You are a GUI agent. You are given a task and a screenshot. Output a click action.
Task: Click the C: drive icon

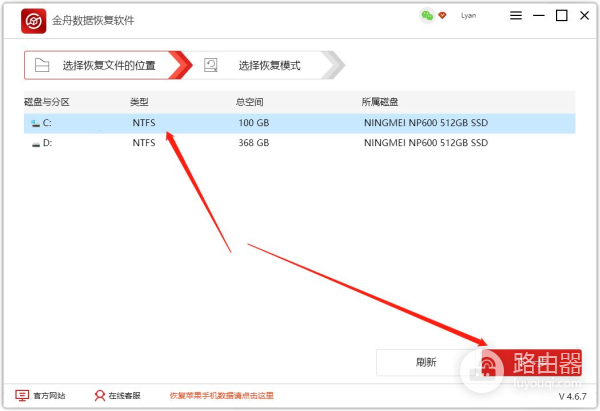pyautogui.click(x=36, y=123)
